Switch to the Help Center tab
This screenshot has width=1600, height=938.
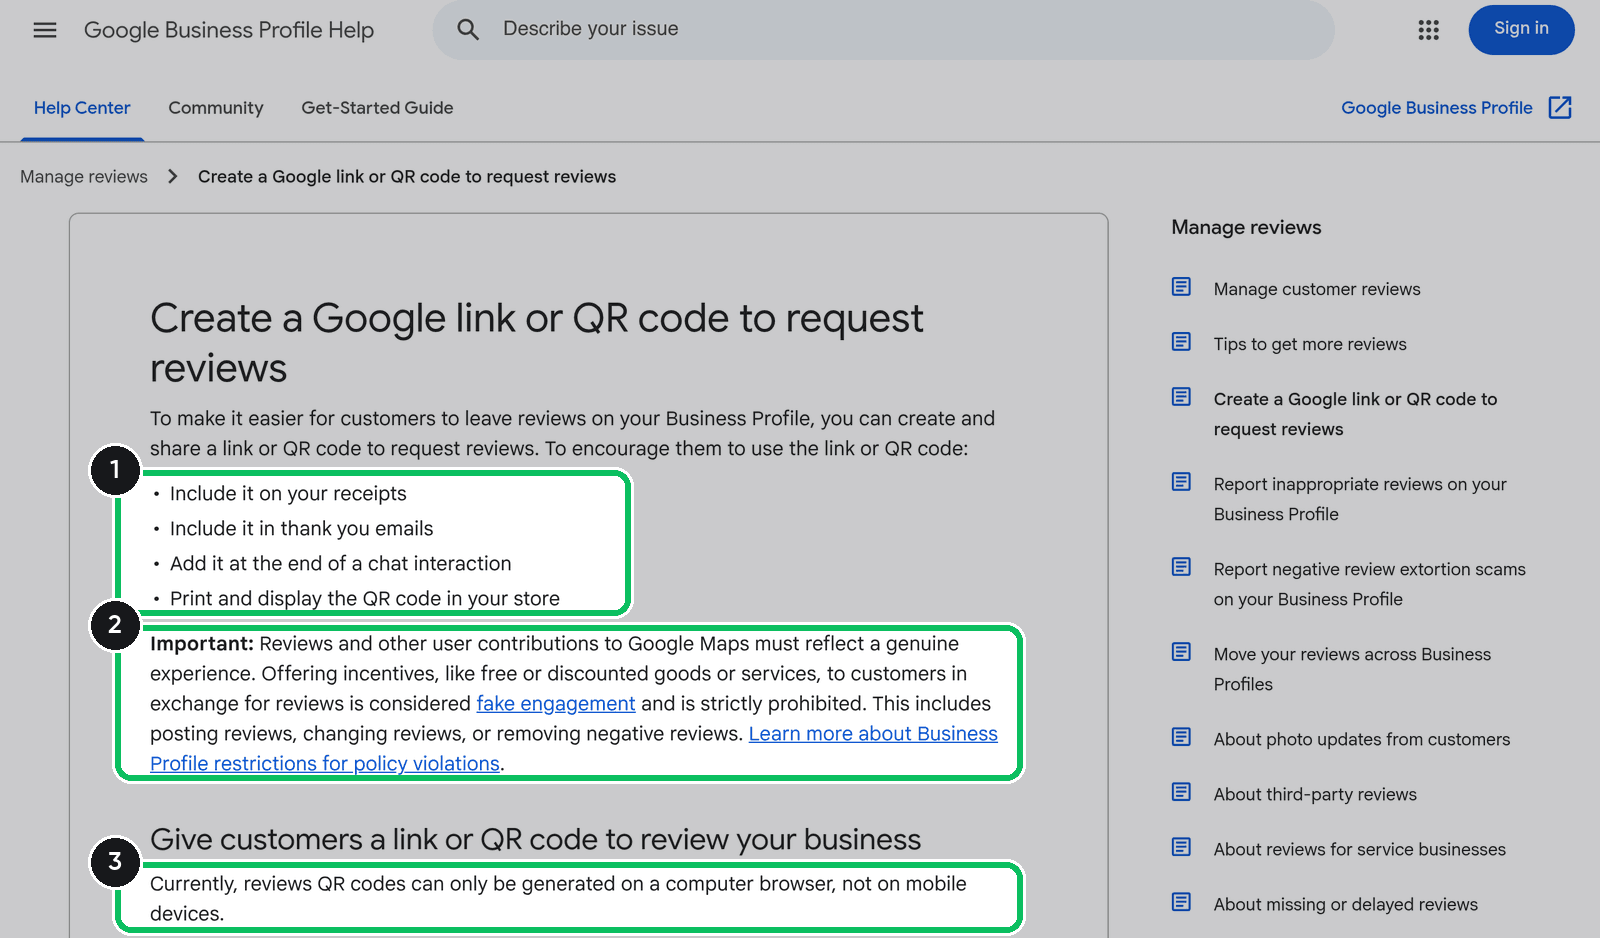(x=82, y=108)
